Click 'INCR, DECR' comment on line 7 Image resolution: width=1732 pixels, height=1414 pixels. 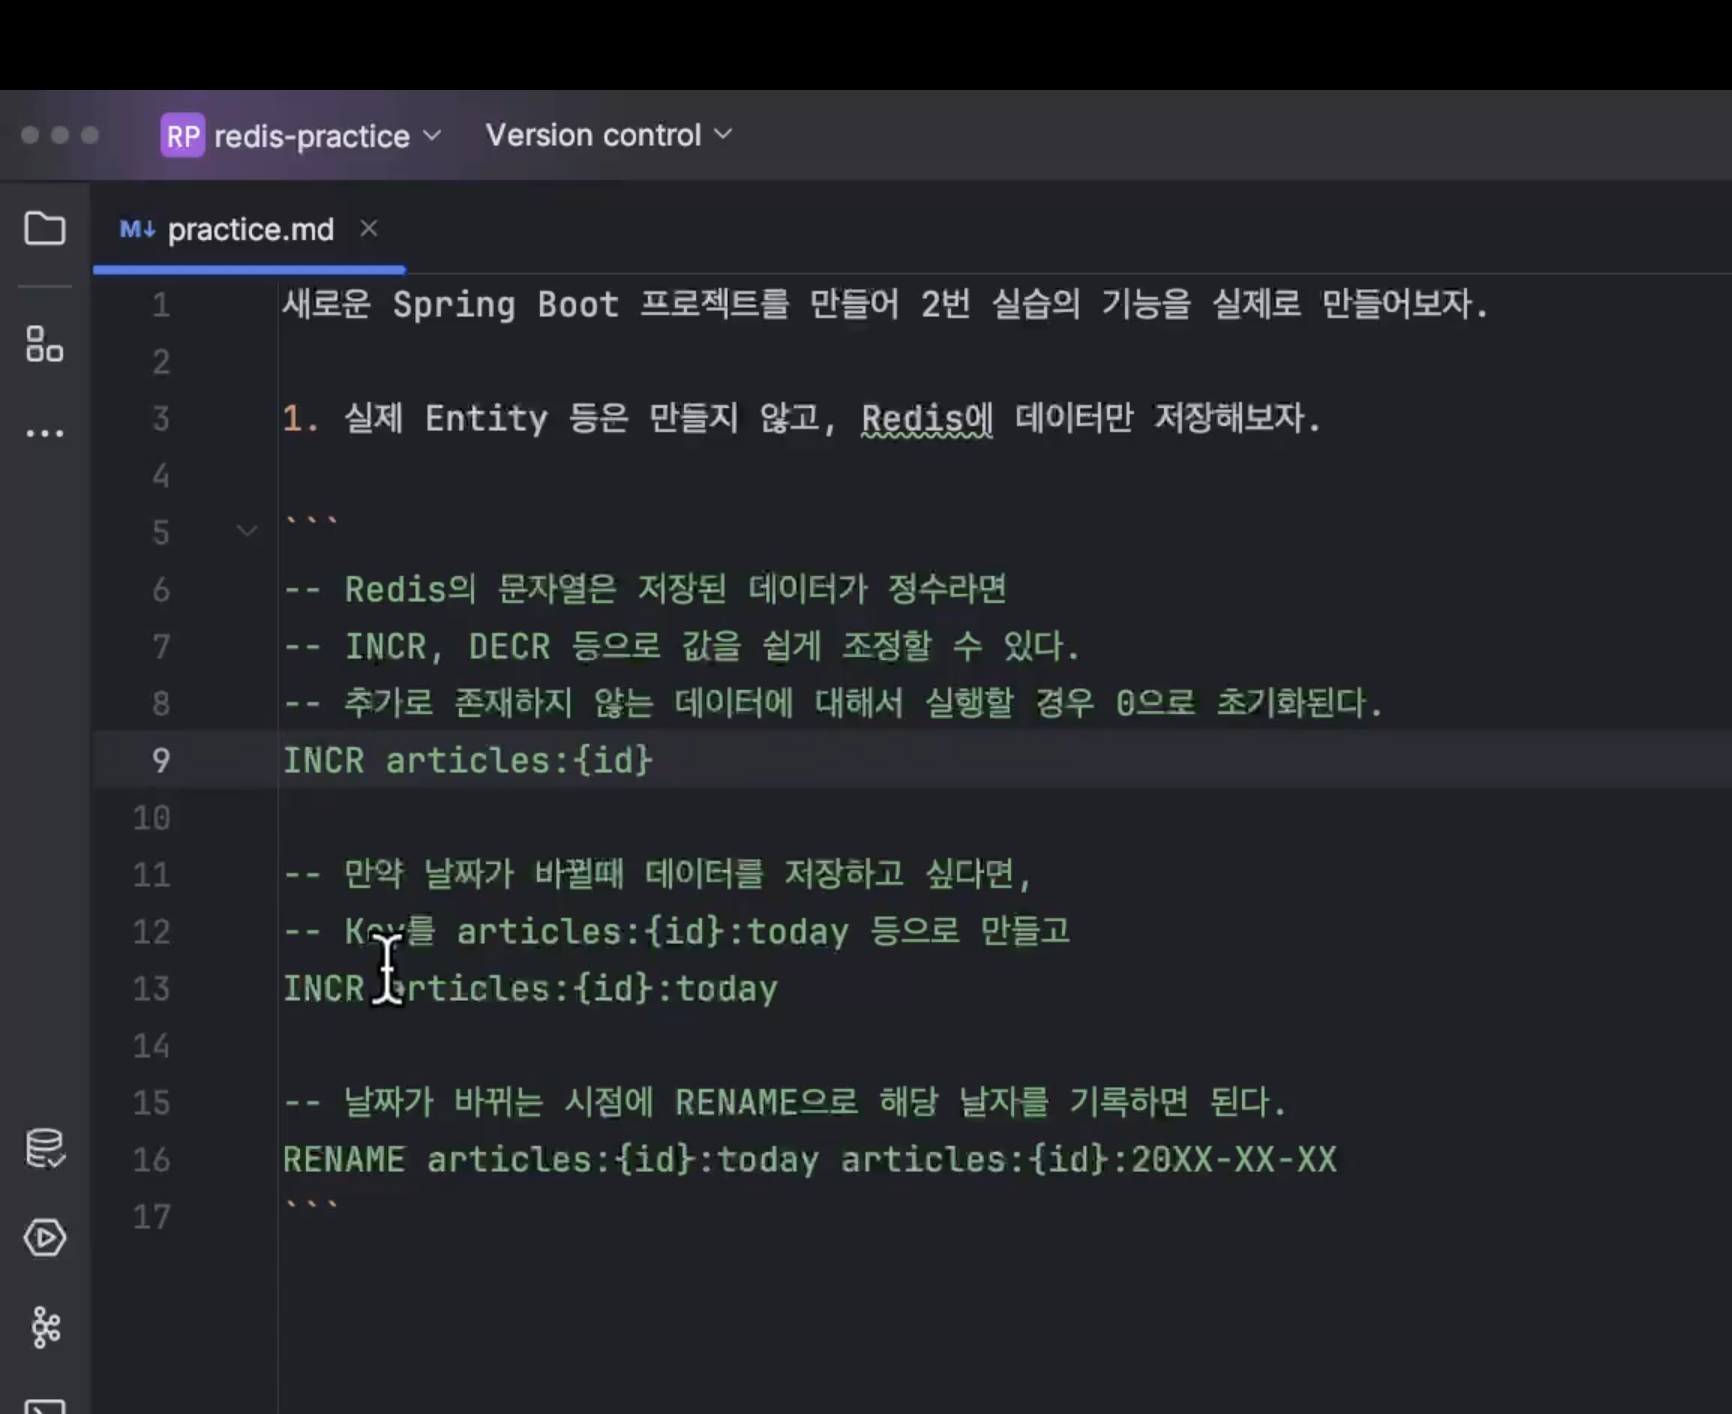(447, 647)
